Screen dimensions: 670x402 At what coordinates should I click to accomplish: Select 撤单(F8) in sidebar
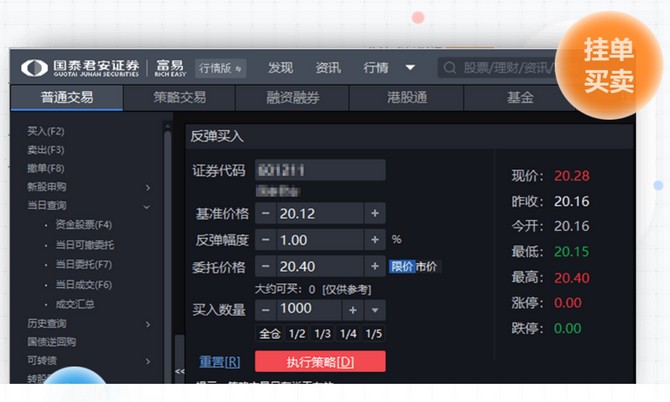pos(46,168)
